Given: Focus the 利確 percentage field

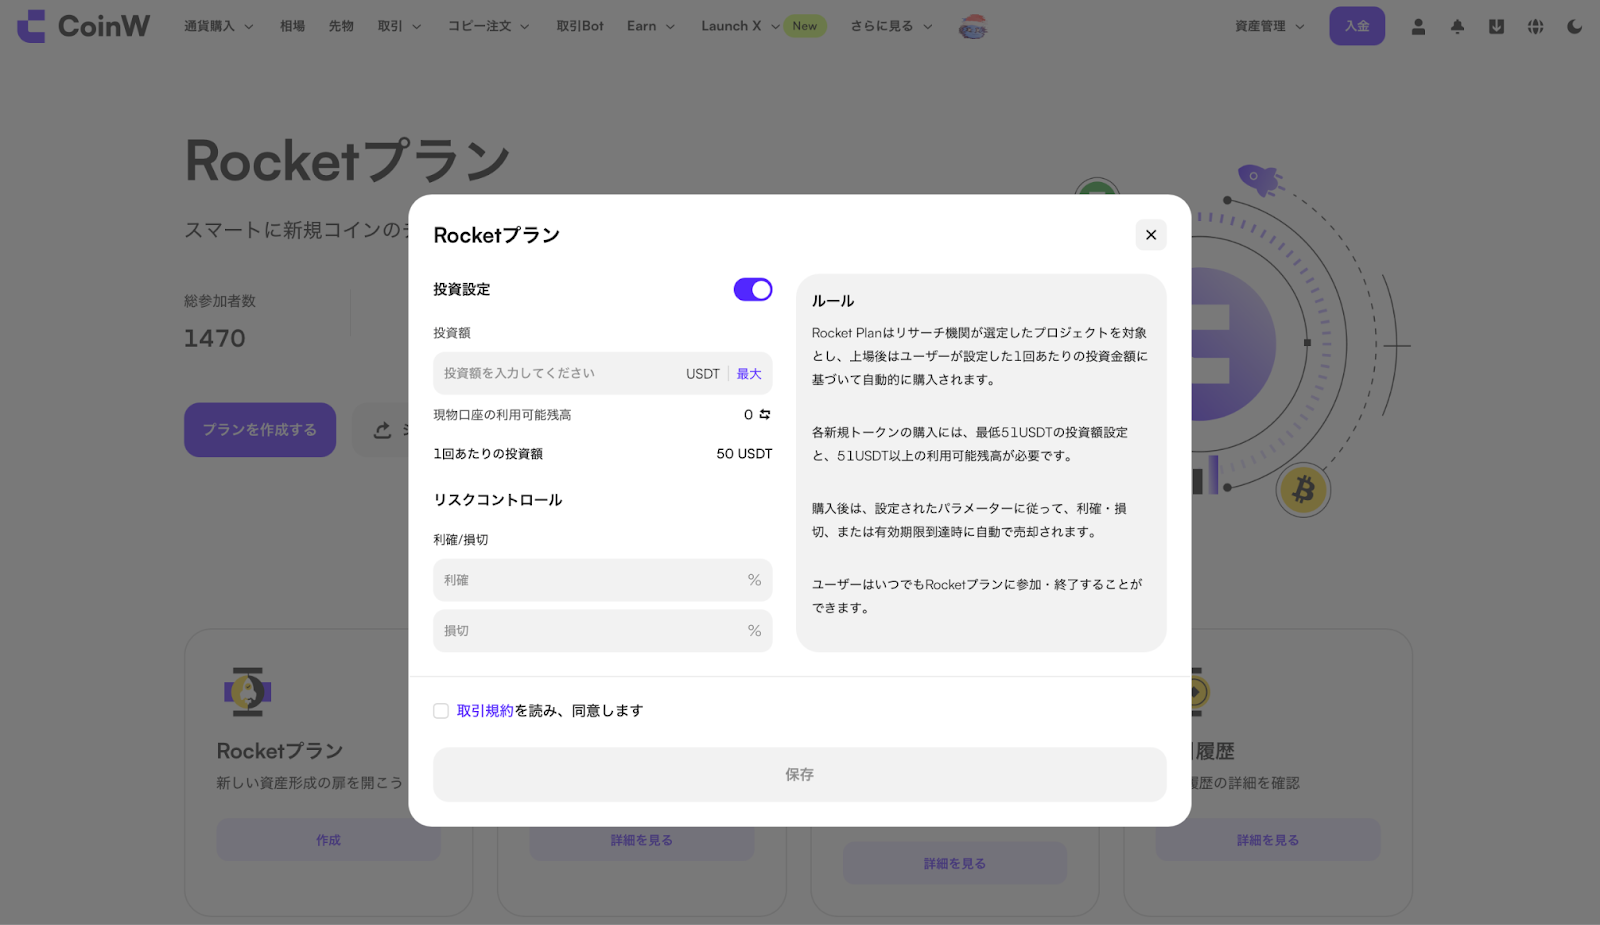Looking at the screenshot, I should (590, 580).
